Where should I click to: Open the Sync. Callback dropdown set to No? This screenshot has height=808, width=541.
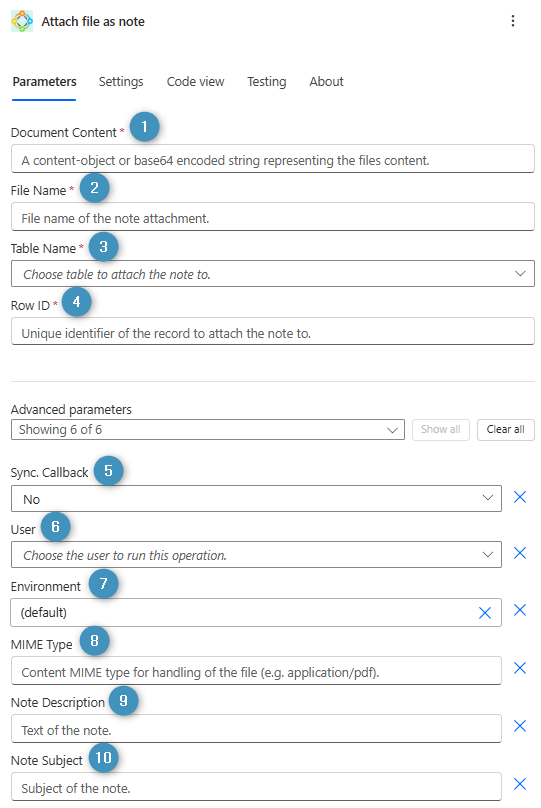coord(256,498)
